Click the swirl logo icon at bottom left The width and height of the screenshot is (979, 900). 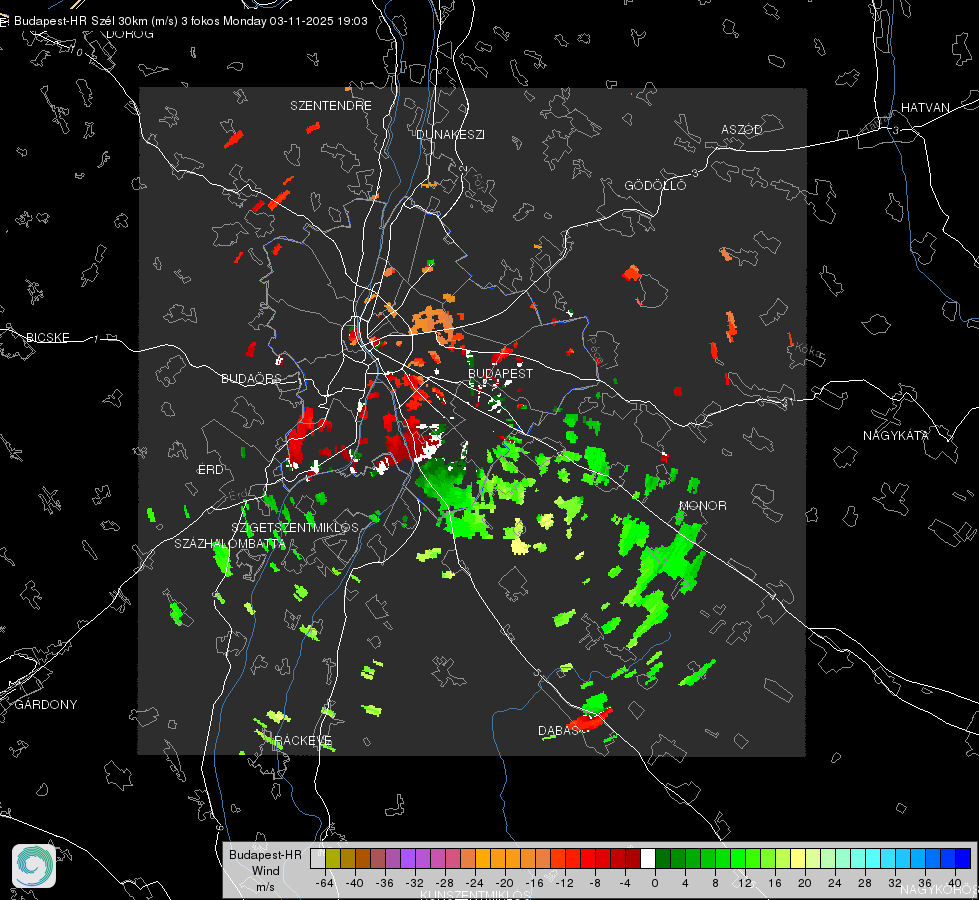[x=34, y=866]
